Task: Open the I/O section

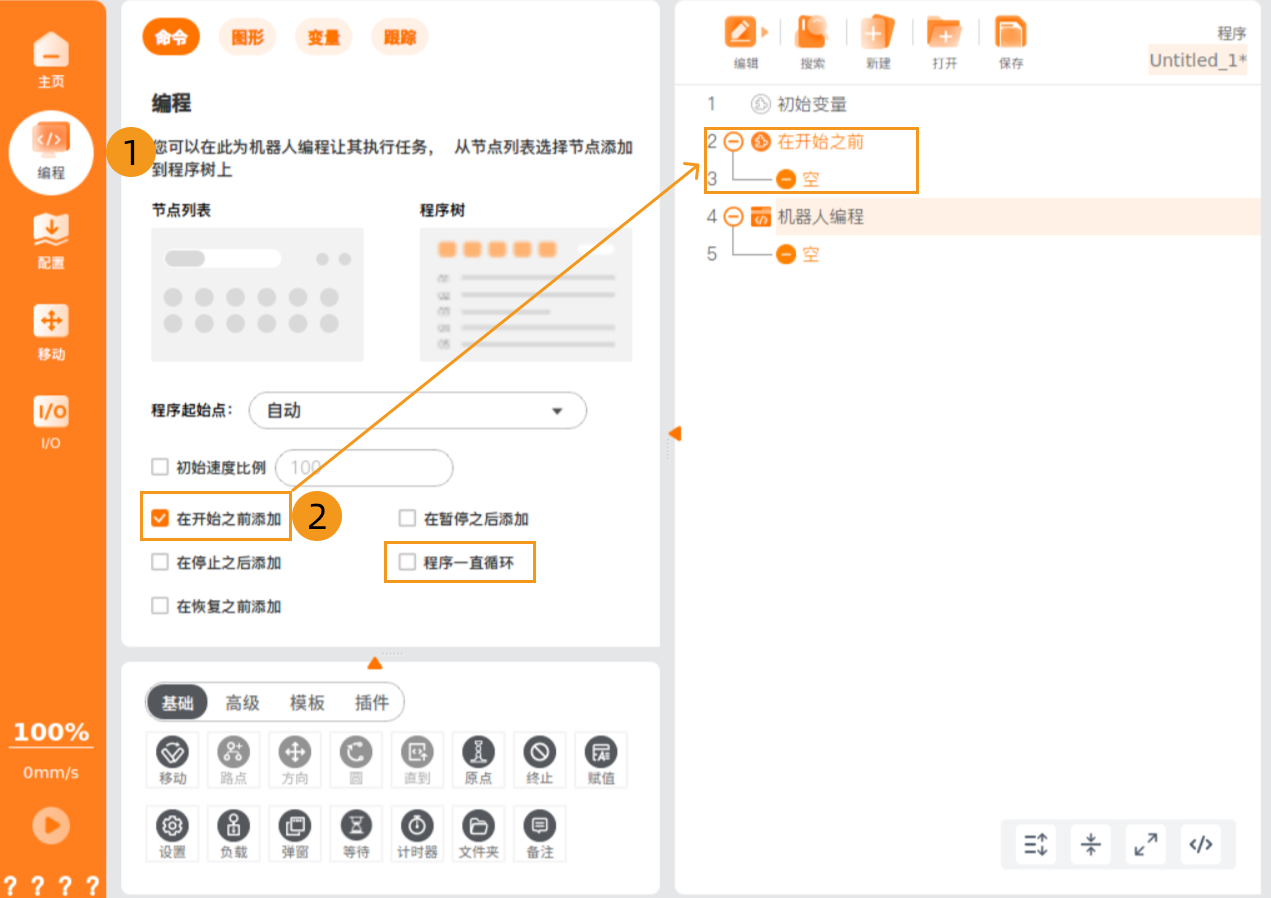Action: coord(51,423)
